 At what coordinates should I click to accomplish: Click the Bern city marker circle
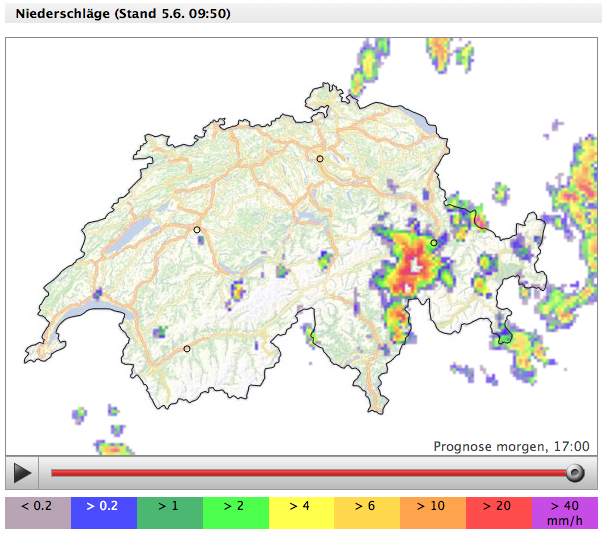[197, 230]
